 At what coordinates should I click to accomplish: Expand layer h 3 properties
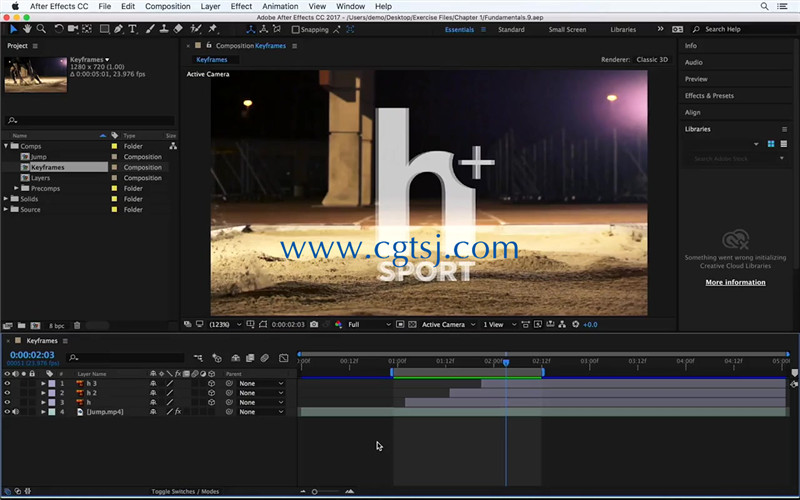click(43, 383)
